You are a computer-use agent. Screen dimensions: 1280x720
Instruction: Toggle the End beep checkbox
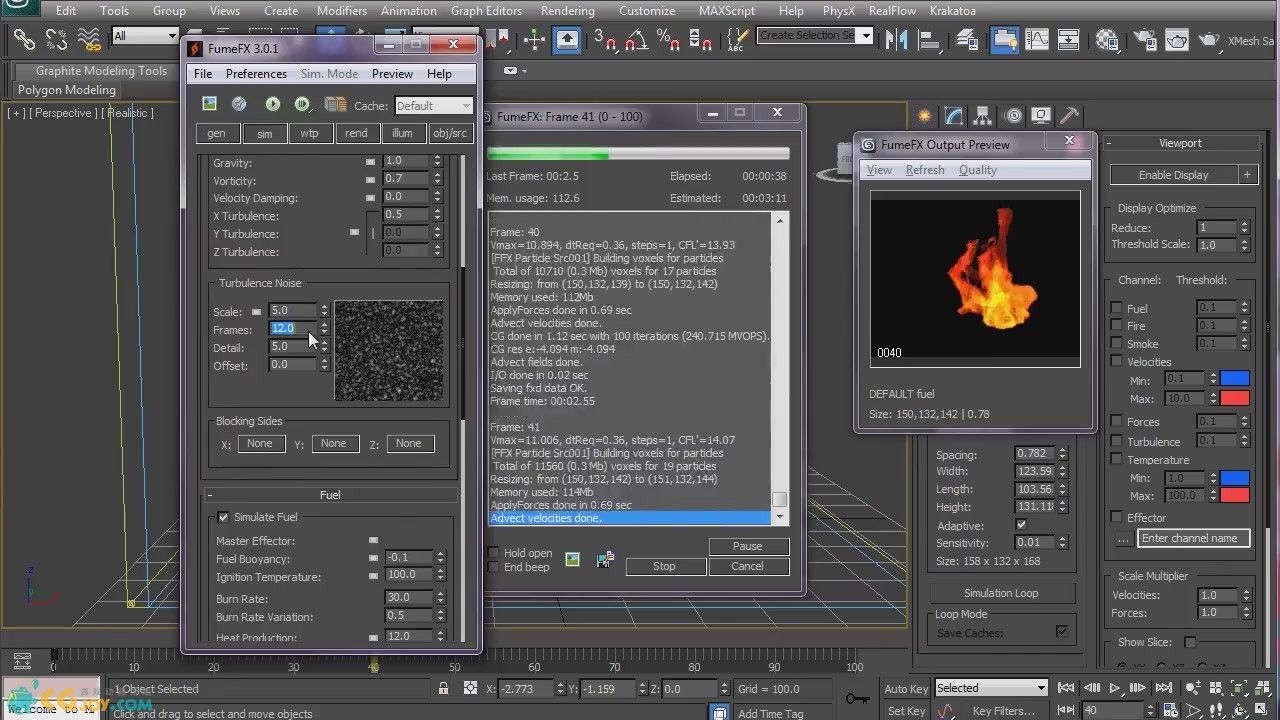[493, 567]
